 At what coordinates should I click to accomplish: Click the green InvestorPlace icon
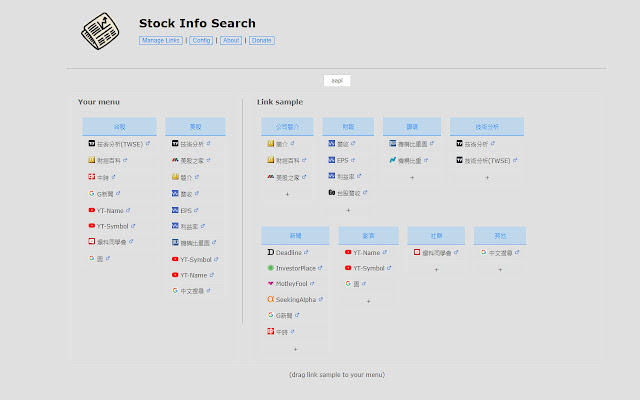point(271,268)
